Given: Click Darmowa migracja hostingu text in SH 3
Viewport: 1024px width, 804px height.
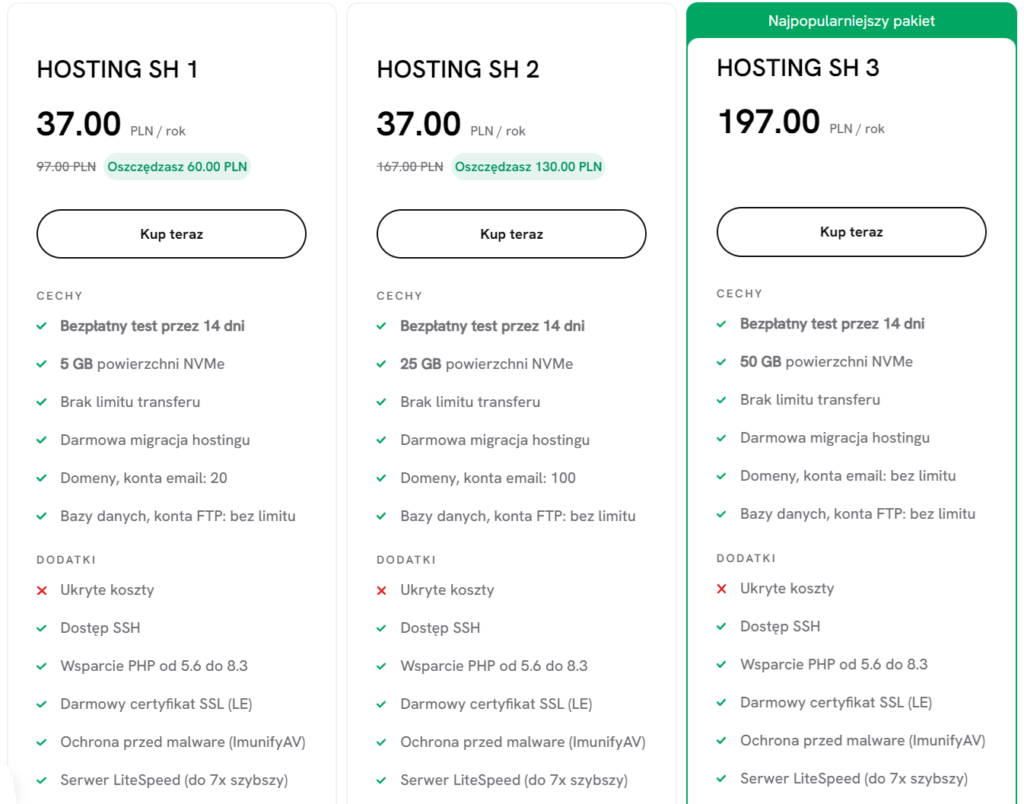Looking at the screenshot, I should coord(835,438).
